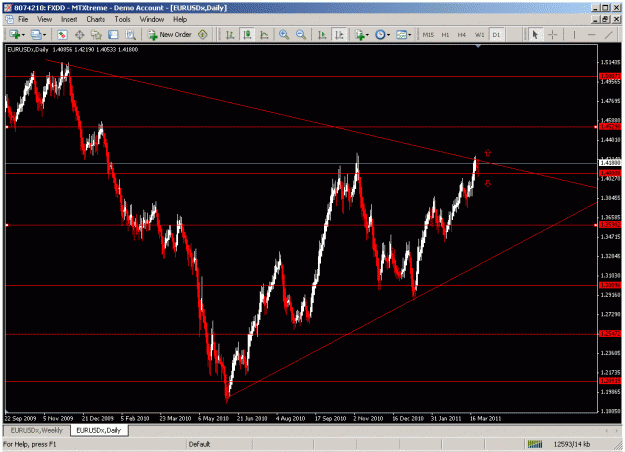Open the View menu
The image size is (625, 452).
[x=45, y=19]
